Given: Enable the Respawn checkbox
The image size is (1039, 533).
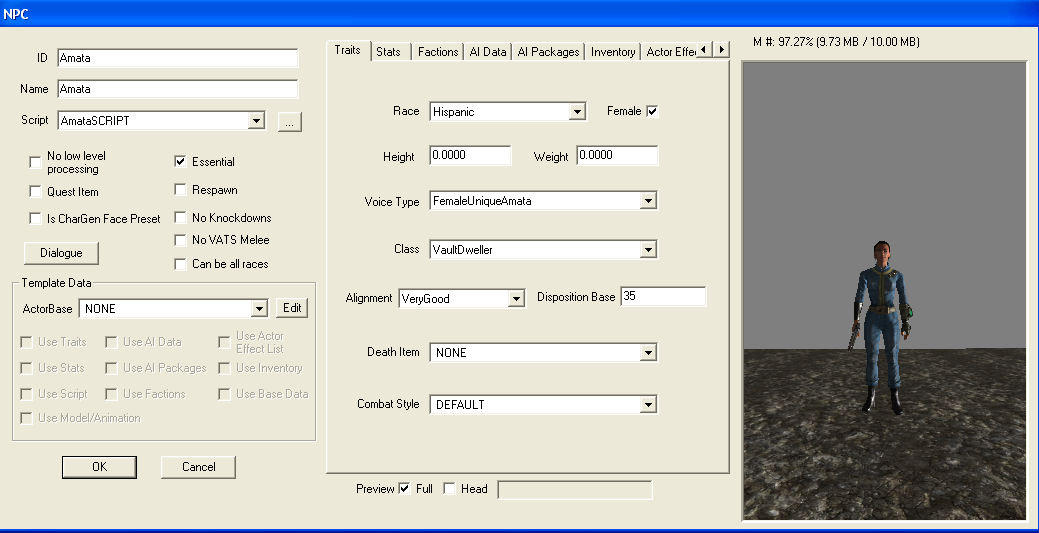Looking at the screenshot, I should [180, 190].
